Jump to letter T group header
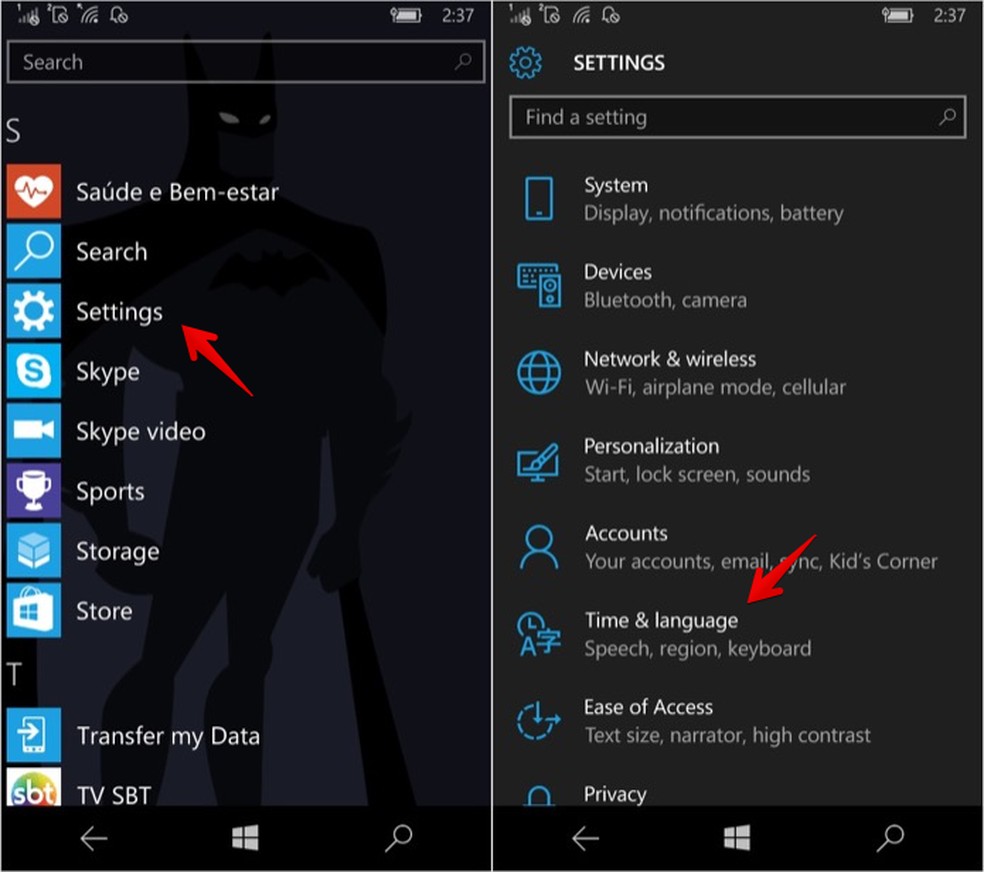This screenshot has height=872, width=984. pyautogui.click(x=14, y=674)
